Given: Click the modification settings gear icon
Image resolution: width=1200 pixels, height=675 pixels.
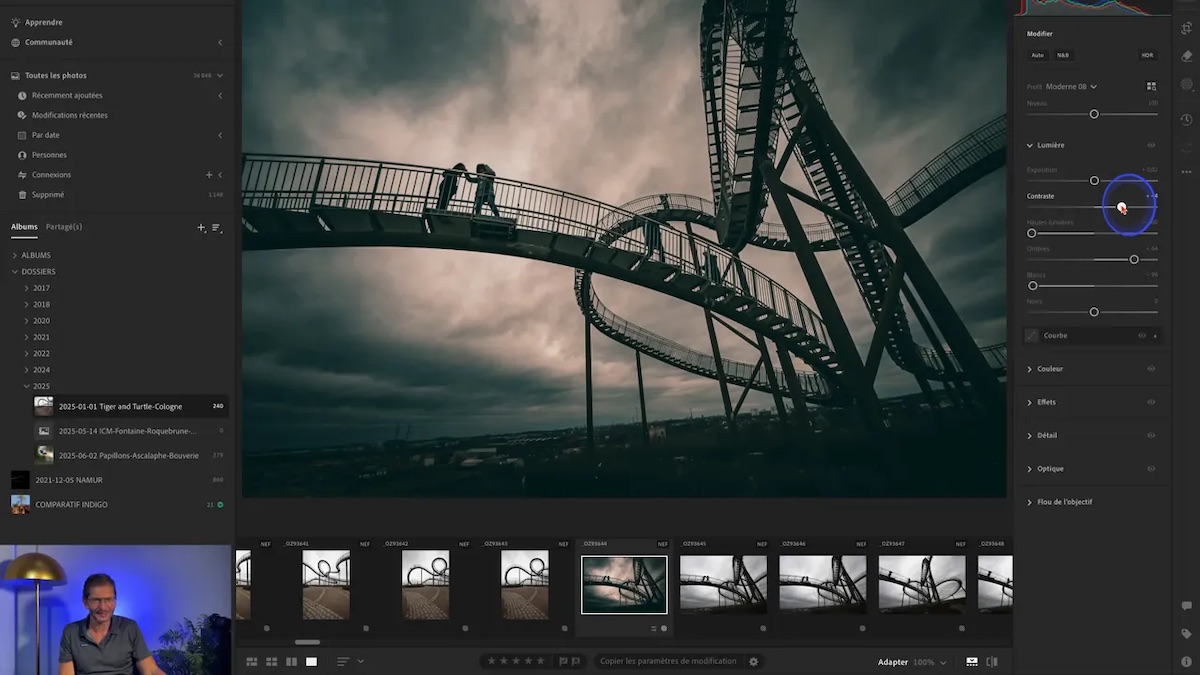Looking at the screenshot, I should coord(753,661).
